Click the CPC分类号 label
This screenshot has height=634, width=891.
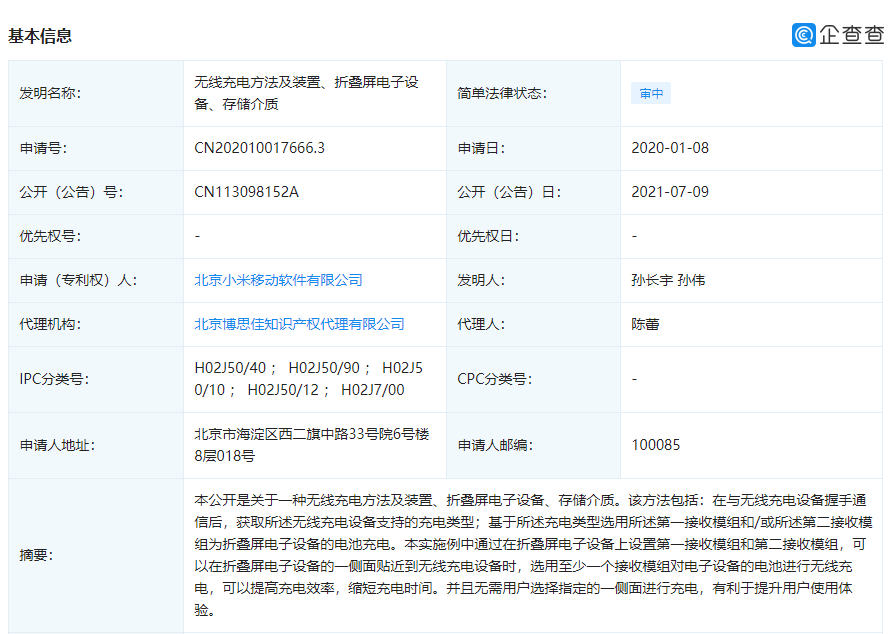point(494,379)
